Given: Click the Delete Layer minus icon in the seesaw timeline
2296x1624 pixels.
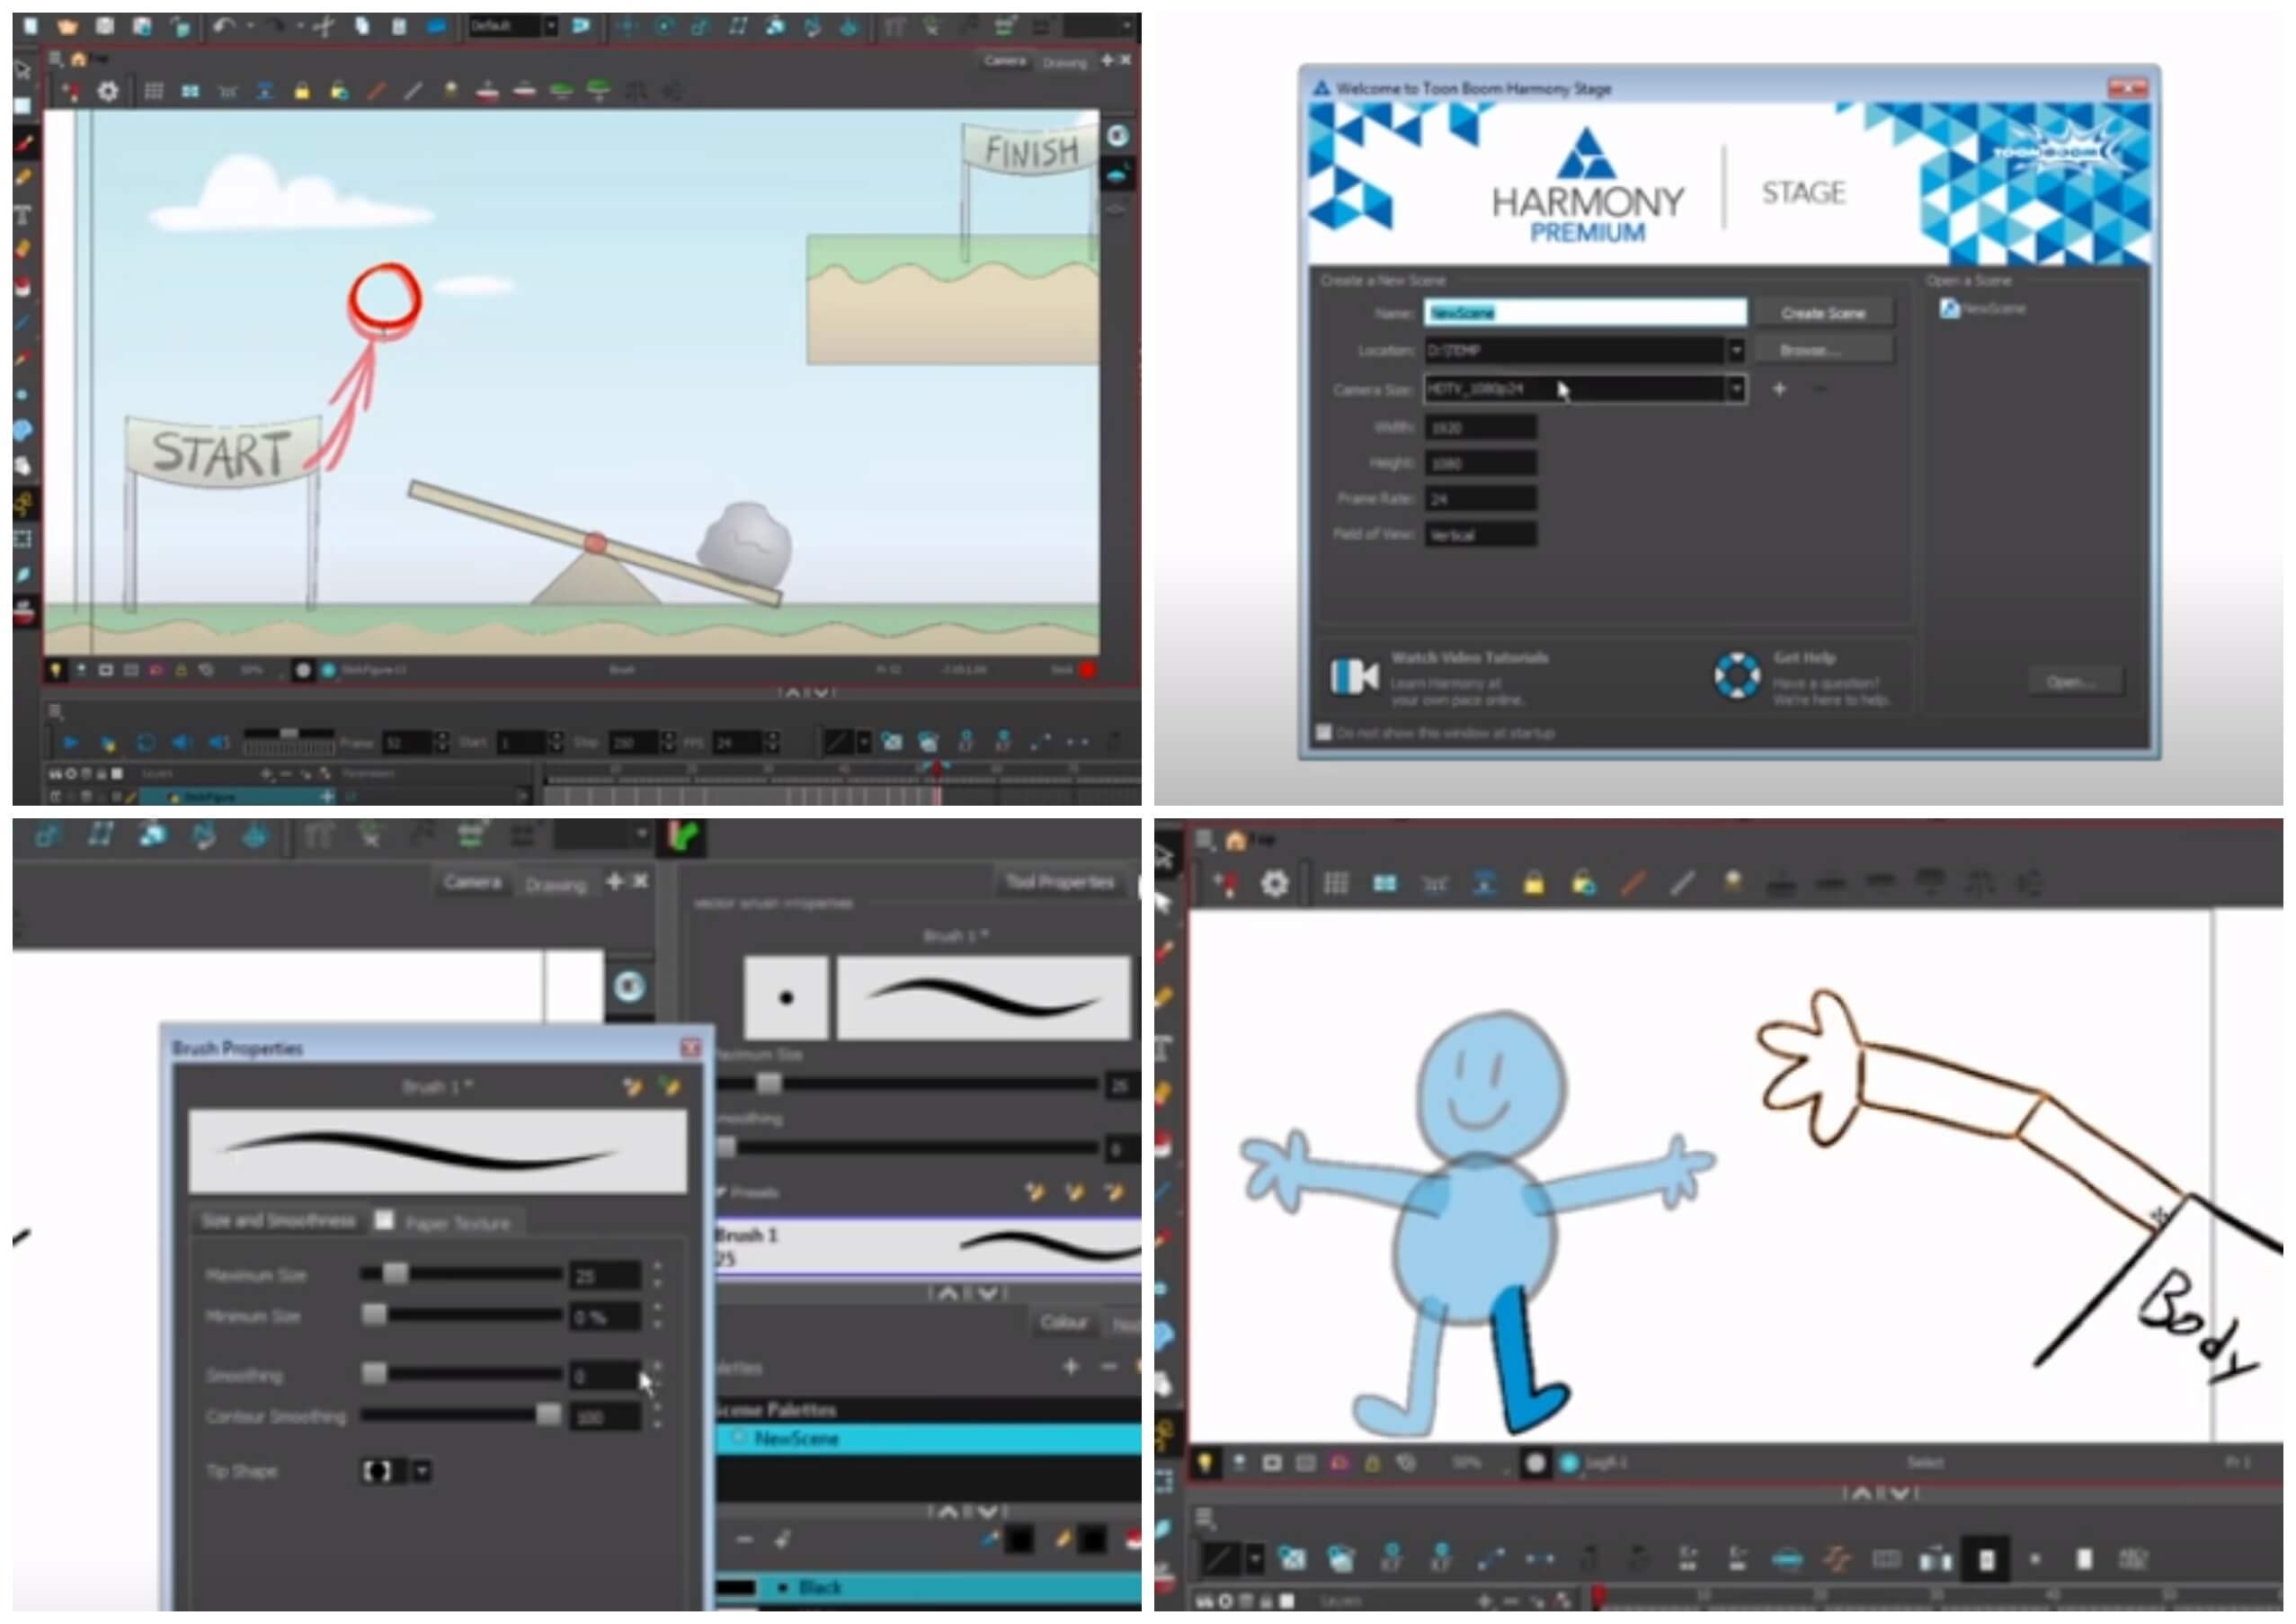Looking at the screenshot, I should click(x=286, y=774).
